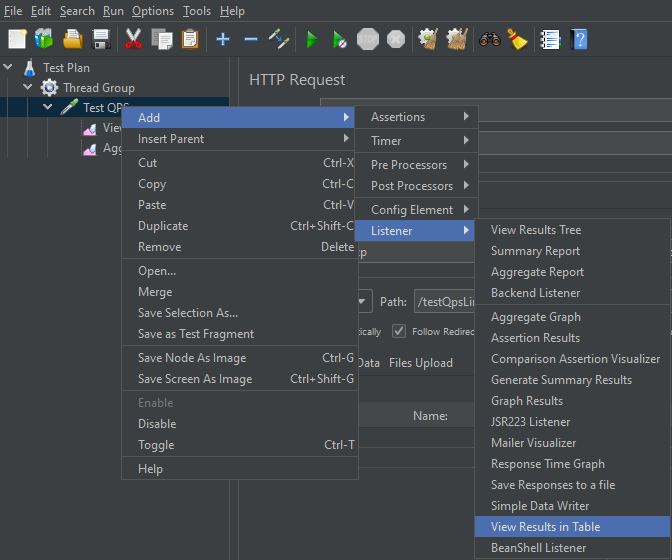Open the Options menu
The height and width of the screenshot is (560, 672).
(x=153, y=11)
